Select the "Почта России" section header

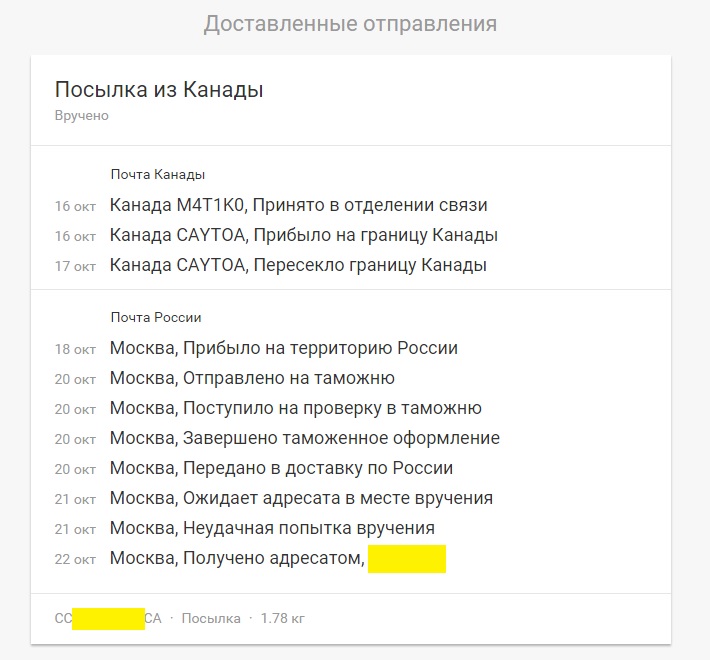pos(156,317)
